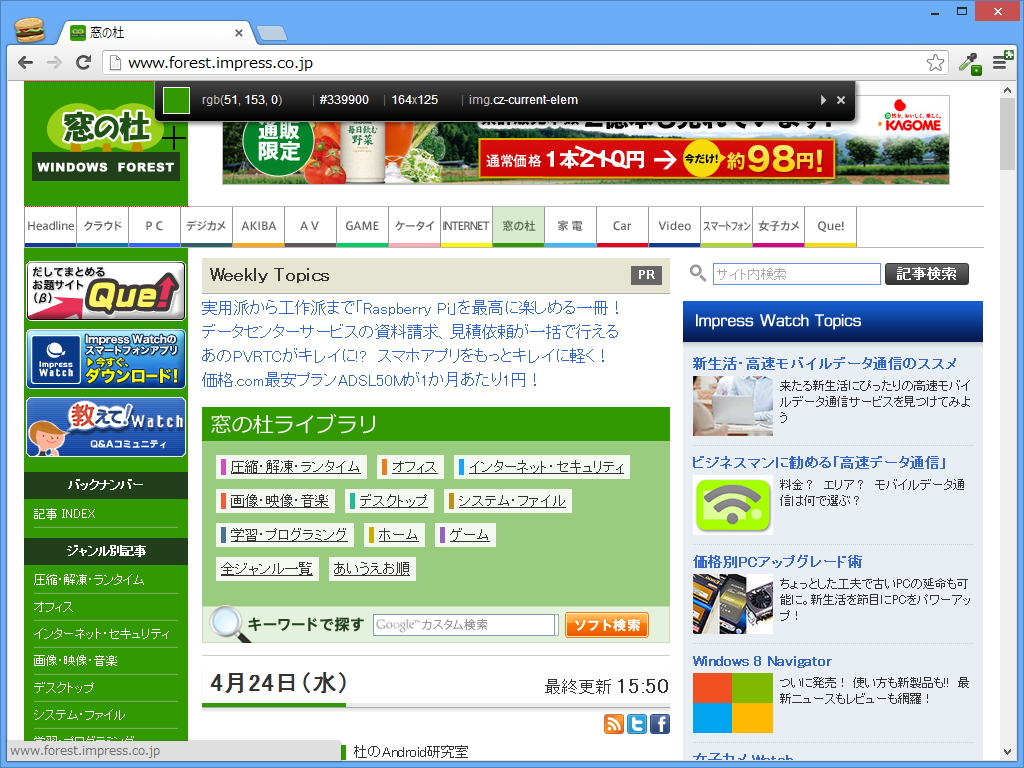
Task: Click inside the Google カスタム検索 field
Action: coord(465,624)
